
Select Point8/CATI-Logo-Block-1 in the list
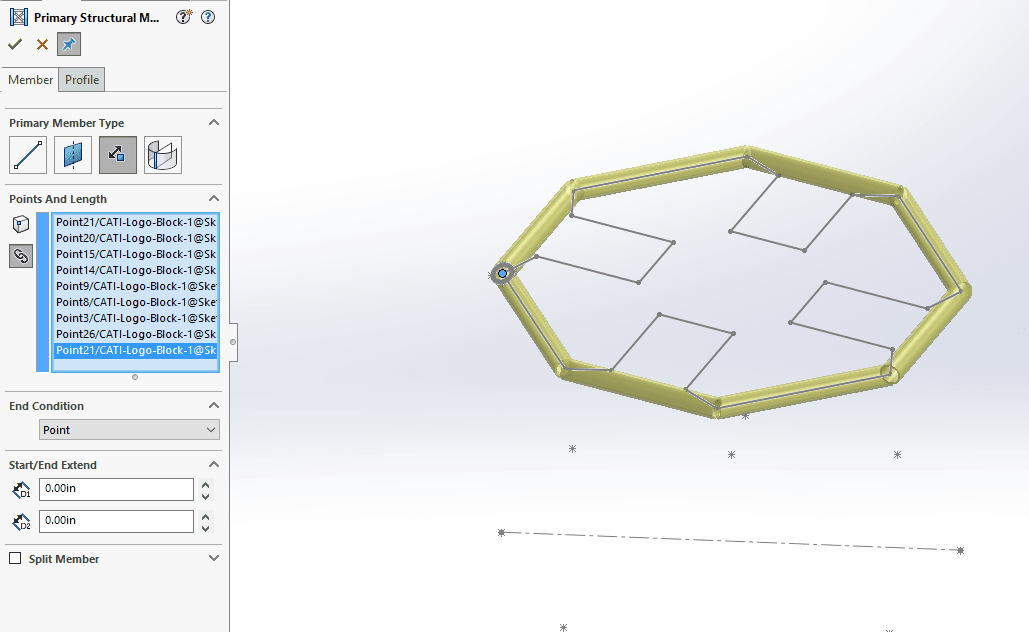136,302
